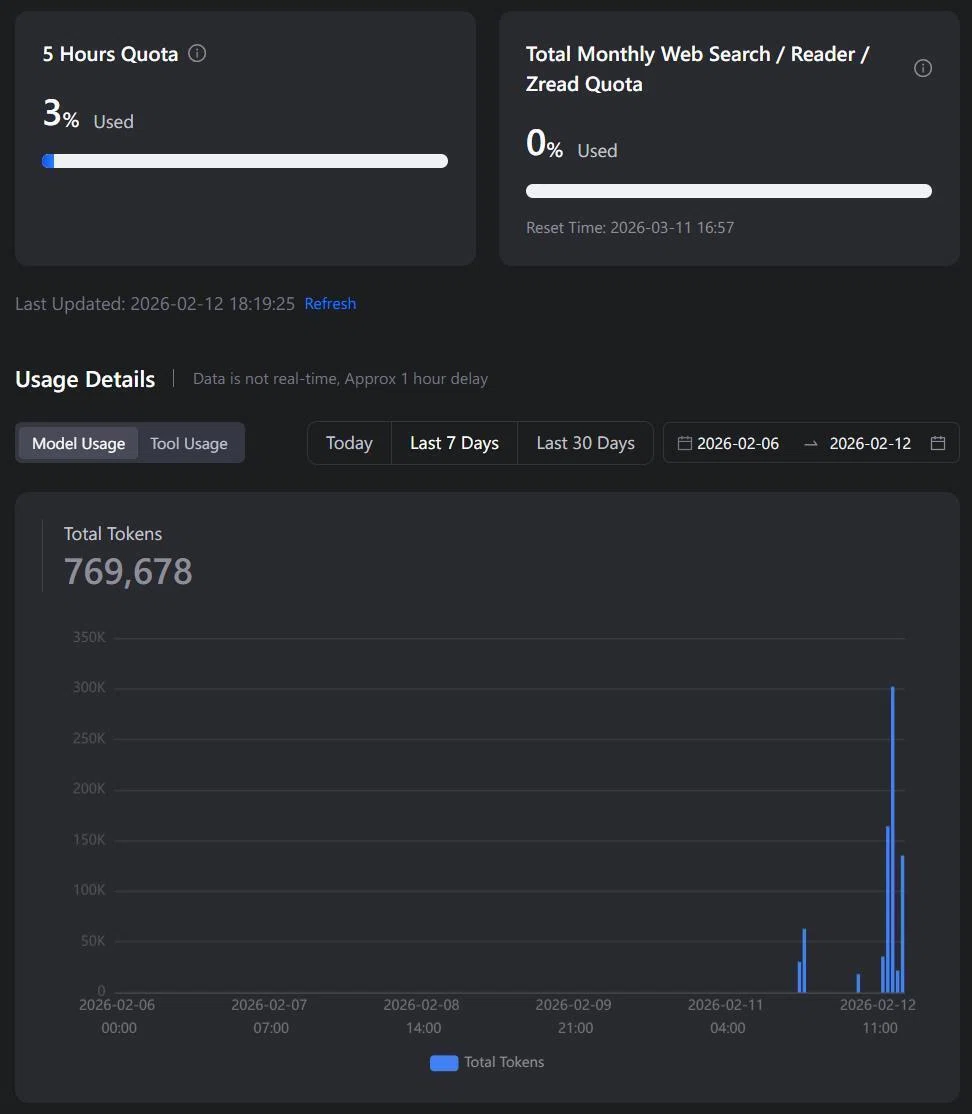Click the 2026-02-06 00:00 axis label
The image size is (972, 1114).
pos(117,1016)
